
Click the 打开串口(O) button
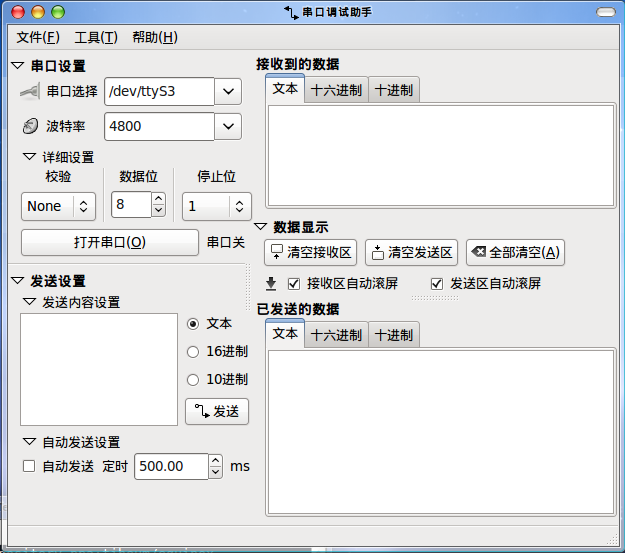click(x=110, y=242)
